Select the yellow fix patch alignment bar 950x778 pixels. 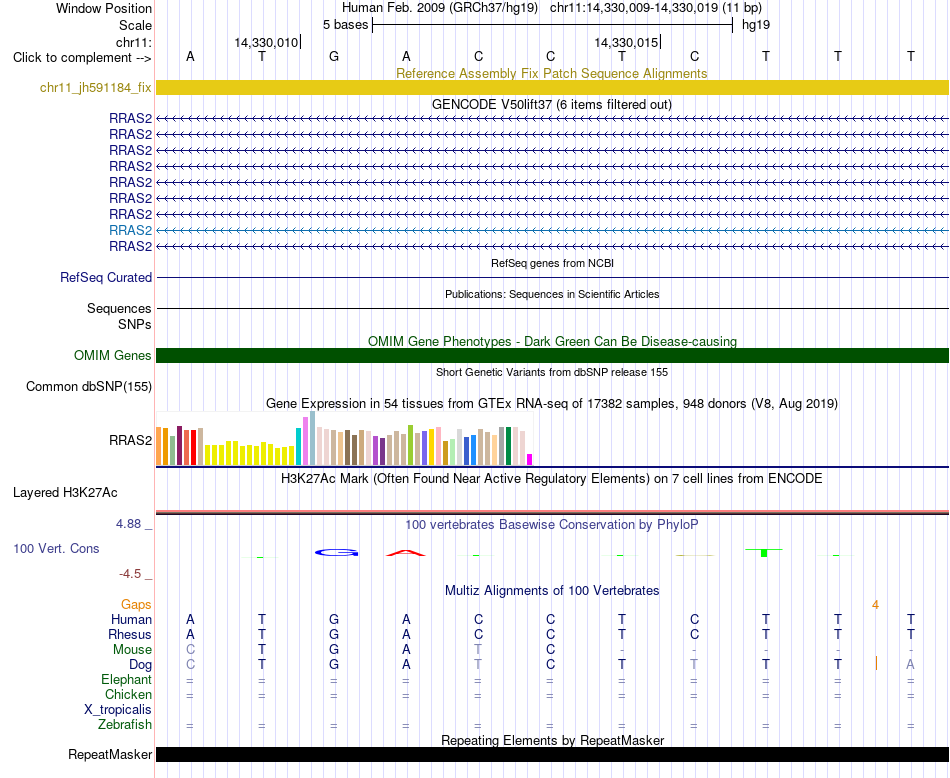552,88
